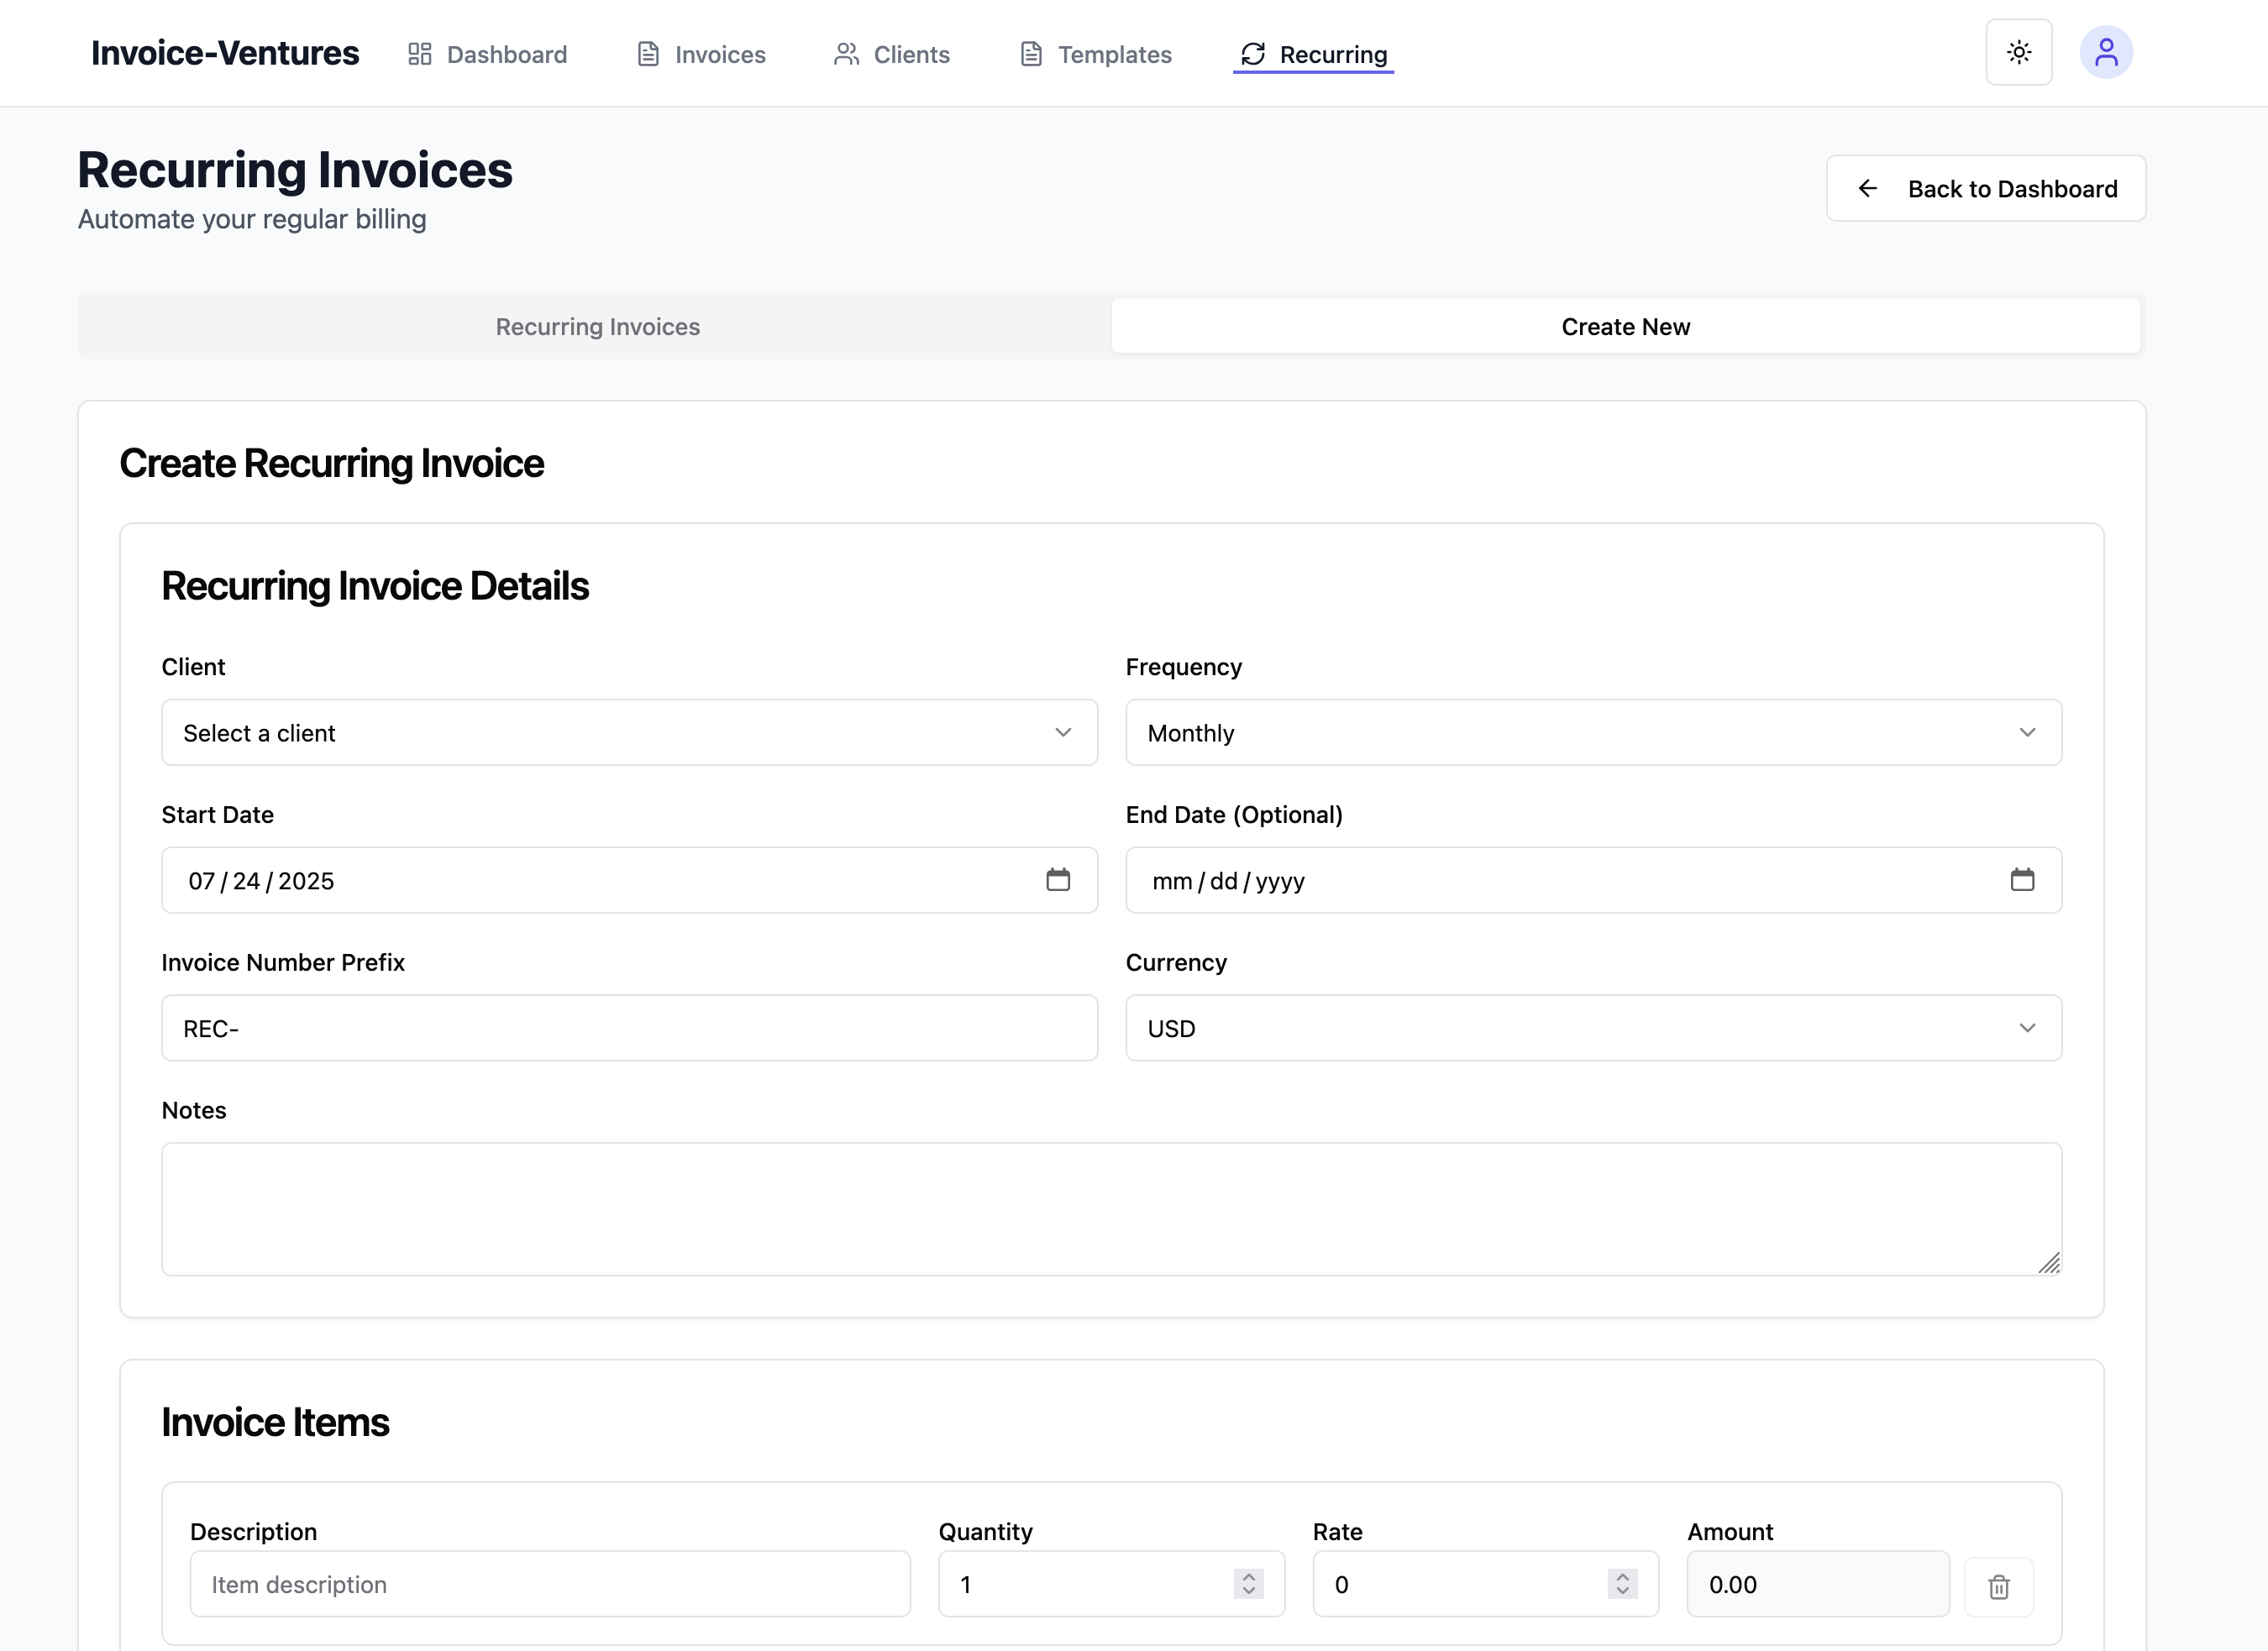Open the Select a client dropdown

(629, 733)
